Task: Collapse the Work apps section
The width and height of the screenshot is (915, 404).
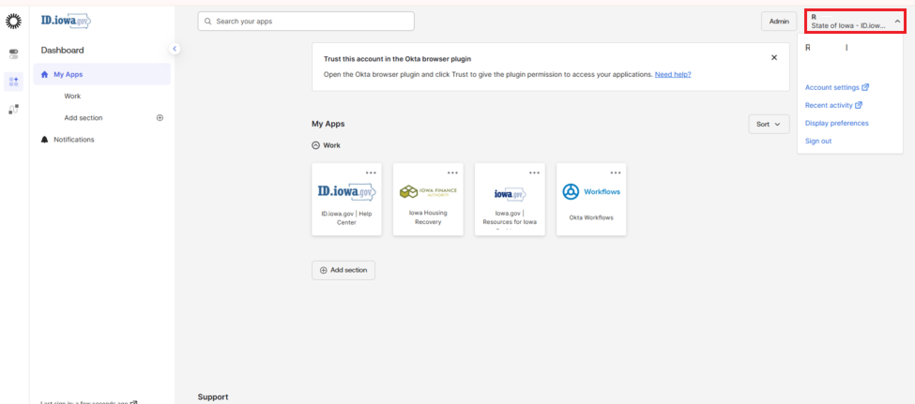Action: [316, 145]
